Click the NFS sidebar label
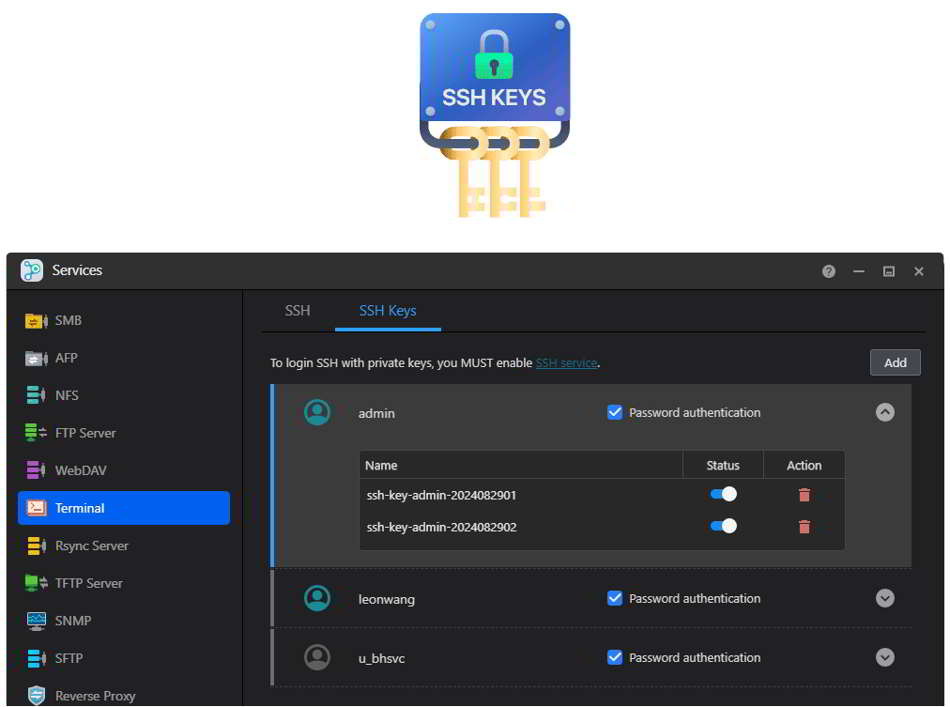The width and height of the screenshot is (950, 707). coord(67,396)
